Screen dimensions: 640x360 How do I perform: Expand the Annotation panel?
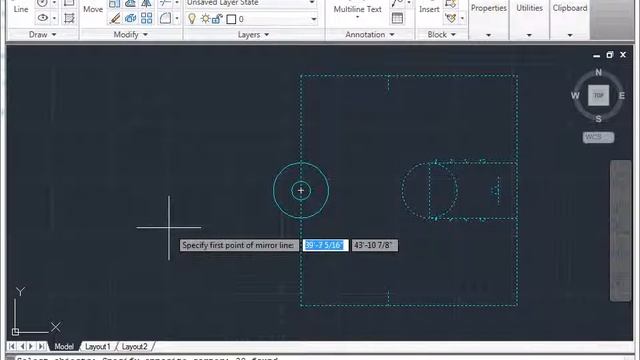click(370, 35)
